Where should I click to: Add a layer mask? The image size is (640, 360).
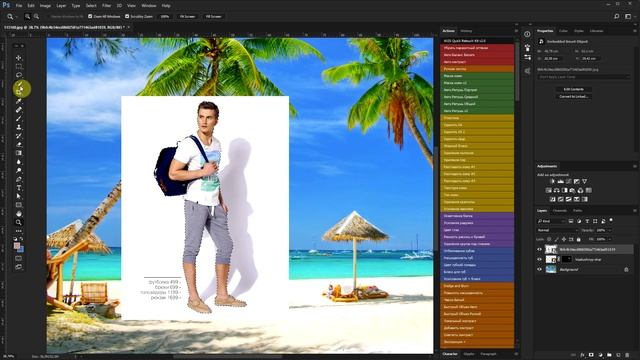(x=591, y=356)
